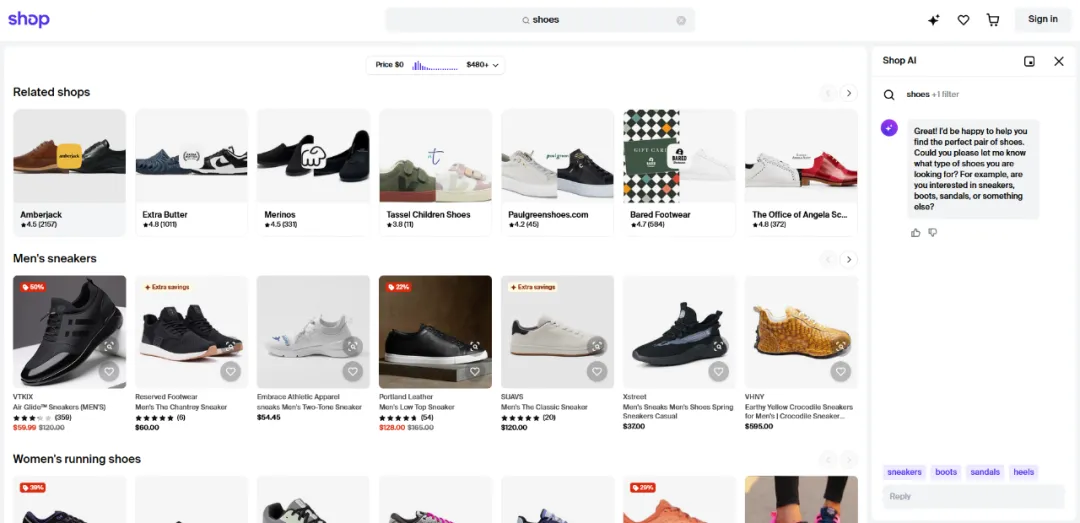Screen dimensions: 1080x523
Task: Click the 50% discount badge on VTKIX
Action: click(32, 287)
